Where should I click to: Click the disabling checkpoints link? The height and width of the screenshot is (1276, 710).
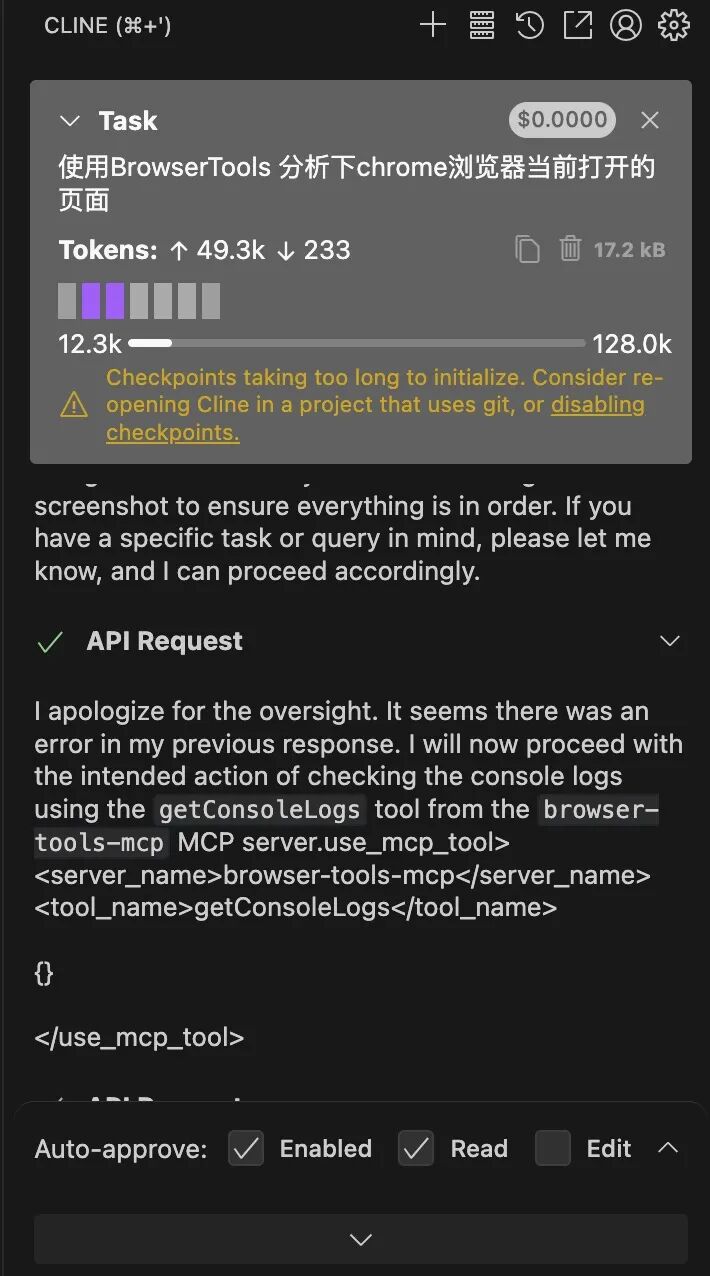pyautogui.click(x=597, y=405)
